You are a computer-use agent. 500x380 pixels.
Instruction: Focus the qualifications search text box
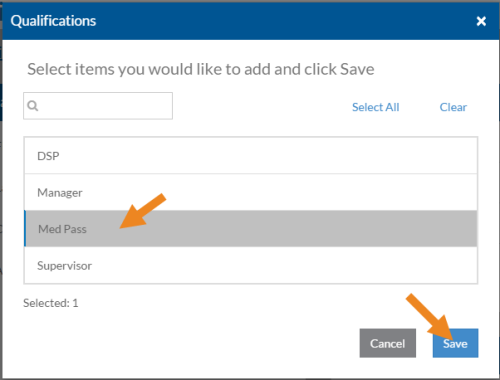click(x=98, y=106)
